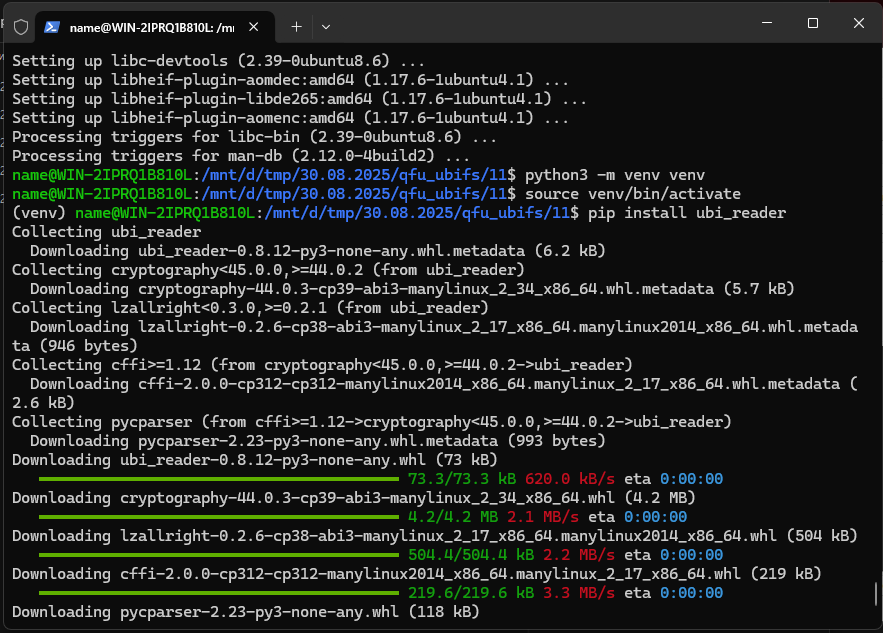Click the shield icon in title bar

(x=21, y=26)
